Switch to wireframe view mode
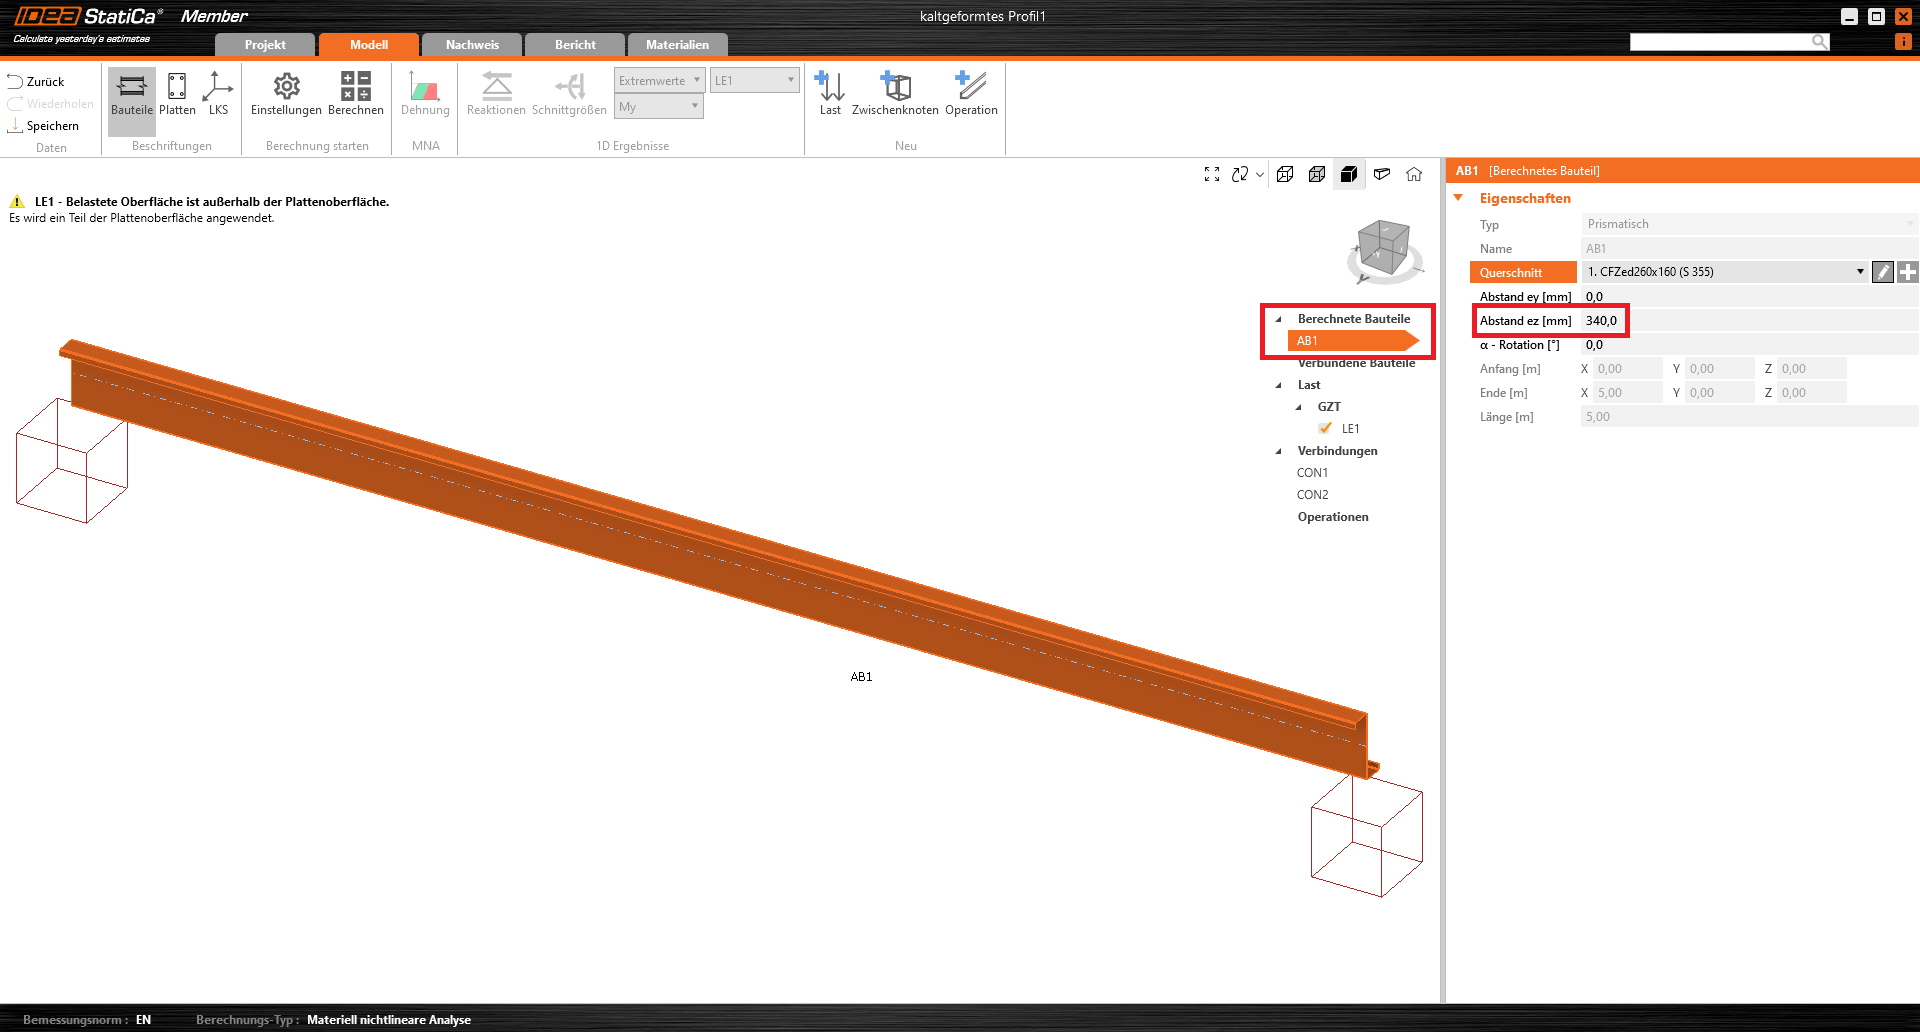This screenshot has width=1920, height=1032. pyautogui.click(x=1285, y=174)
